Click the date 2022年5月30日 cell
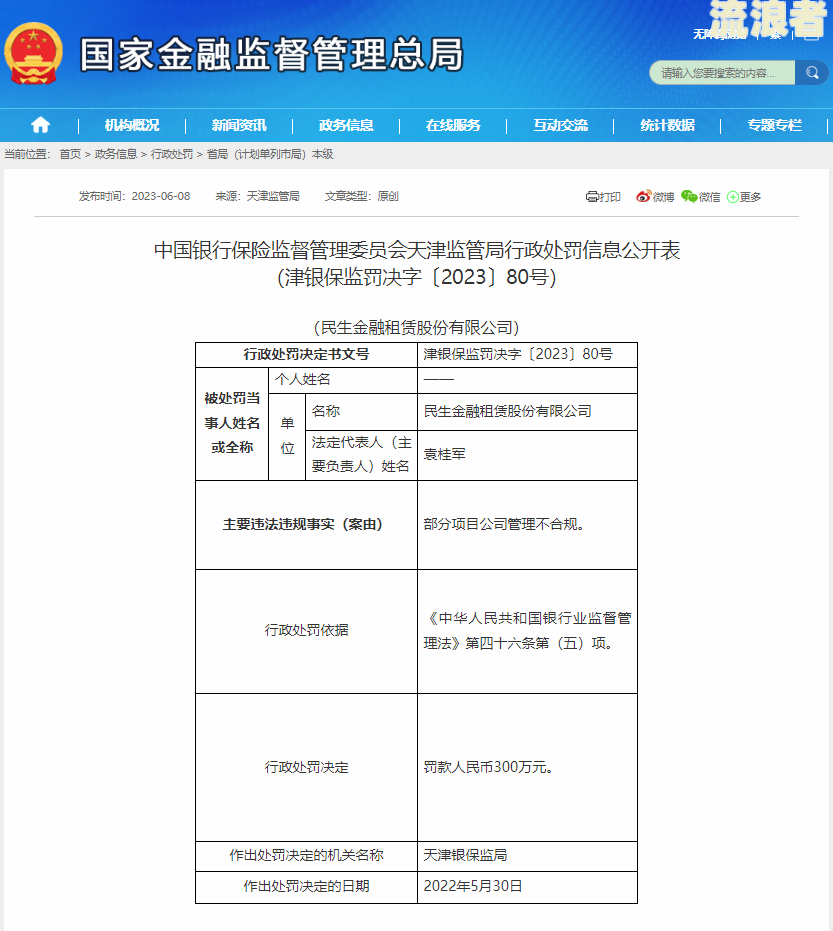This screenshot has width=833, height=931. tap(527, 887)
